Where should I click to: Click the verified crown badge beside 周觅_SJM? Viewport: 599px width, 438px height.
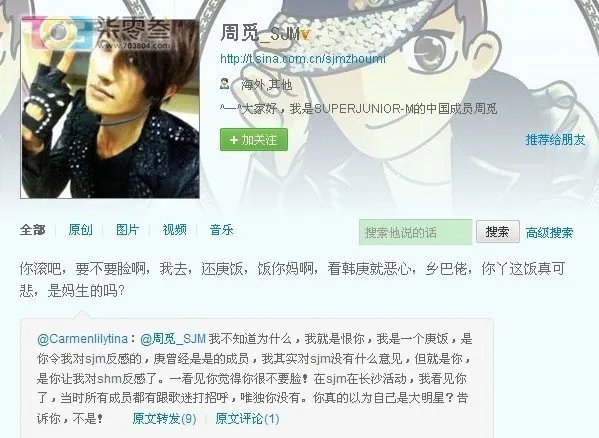coord(305,35)
